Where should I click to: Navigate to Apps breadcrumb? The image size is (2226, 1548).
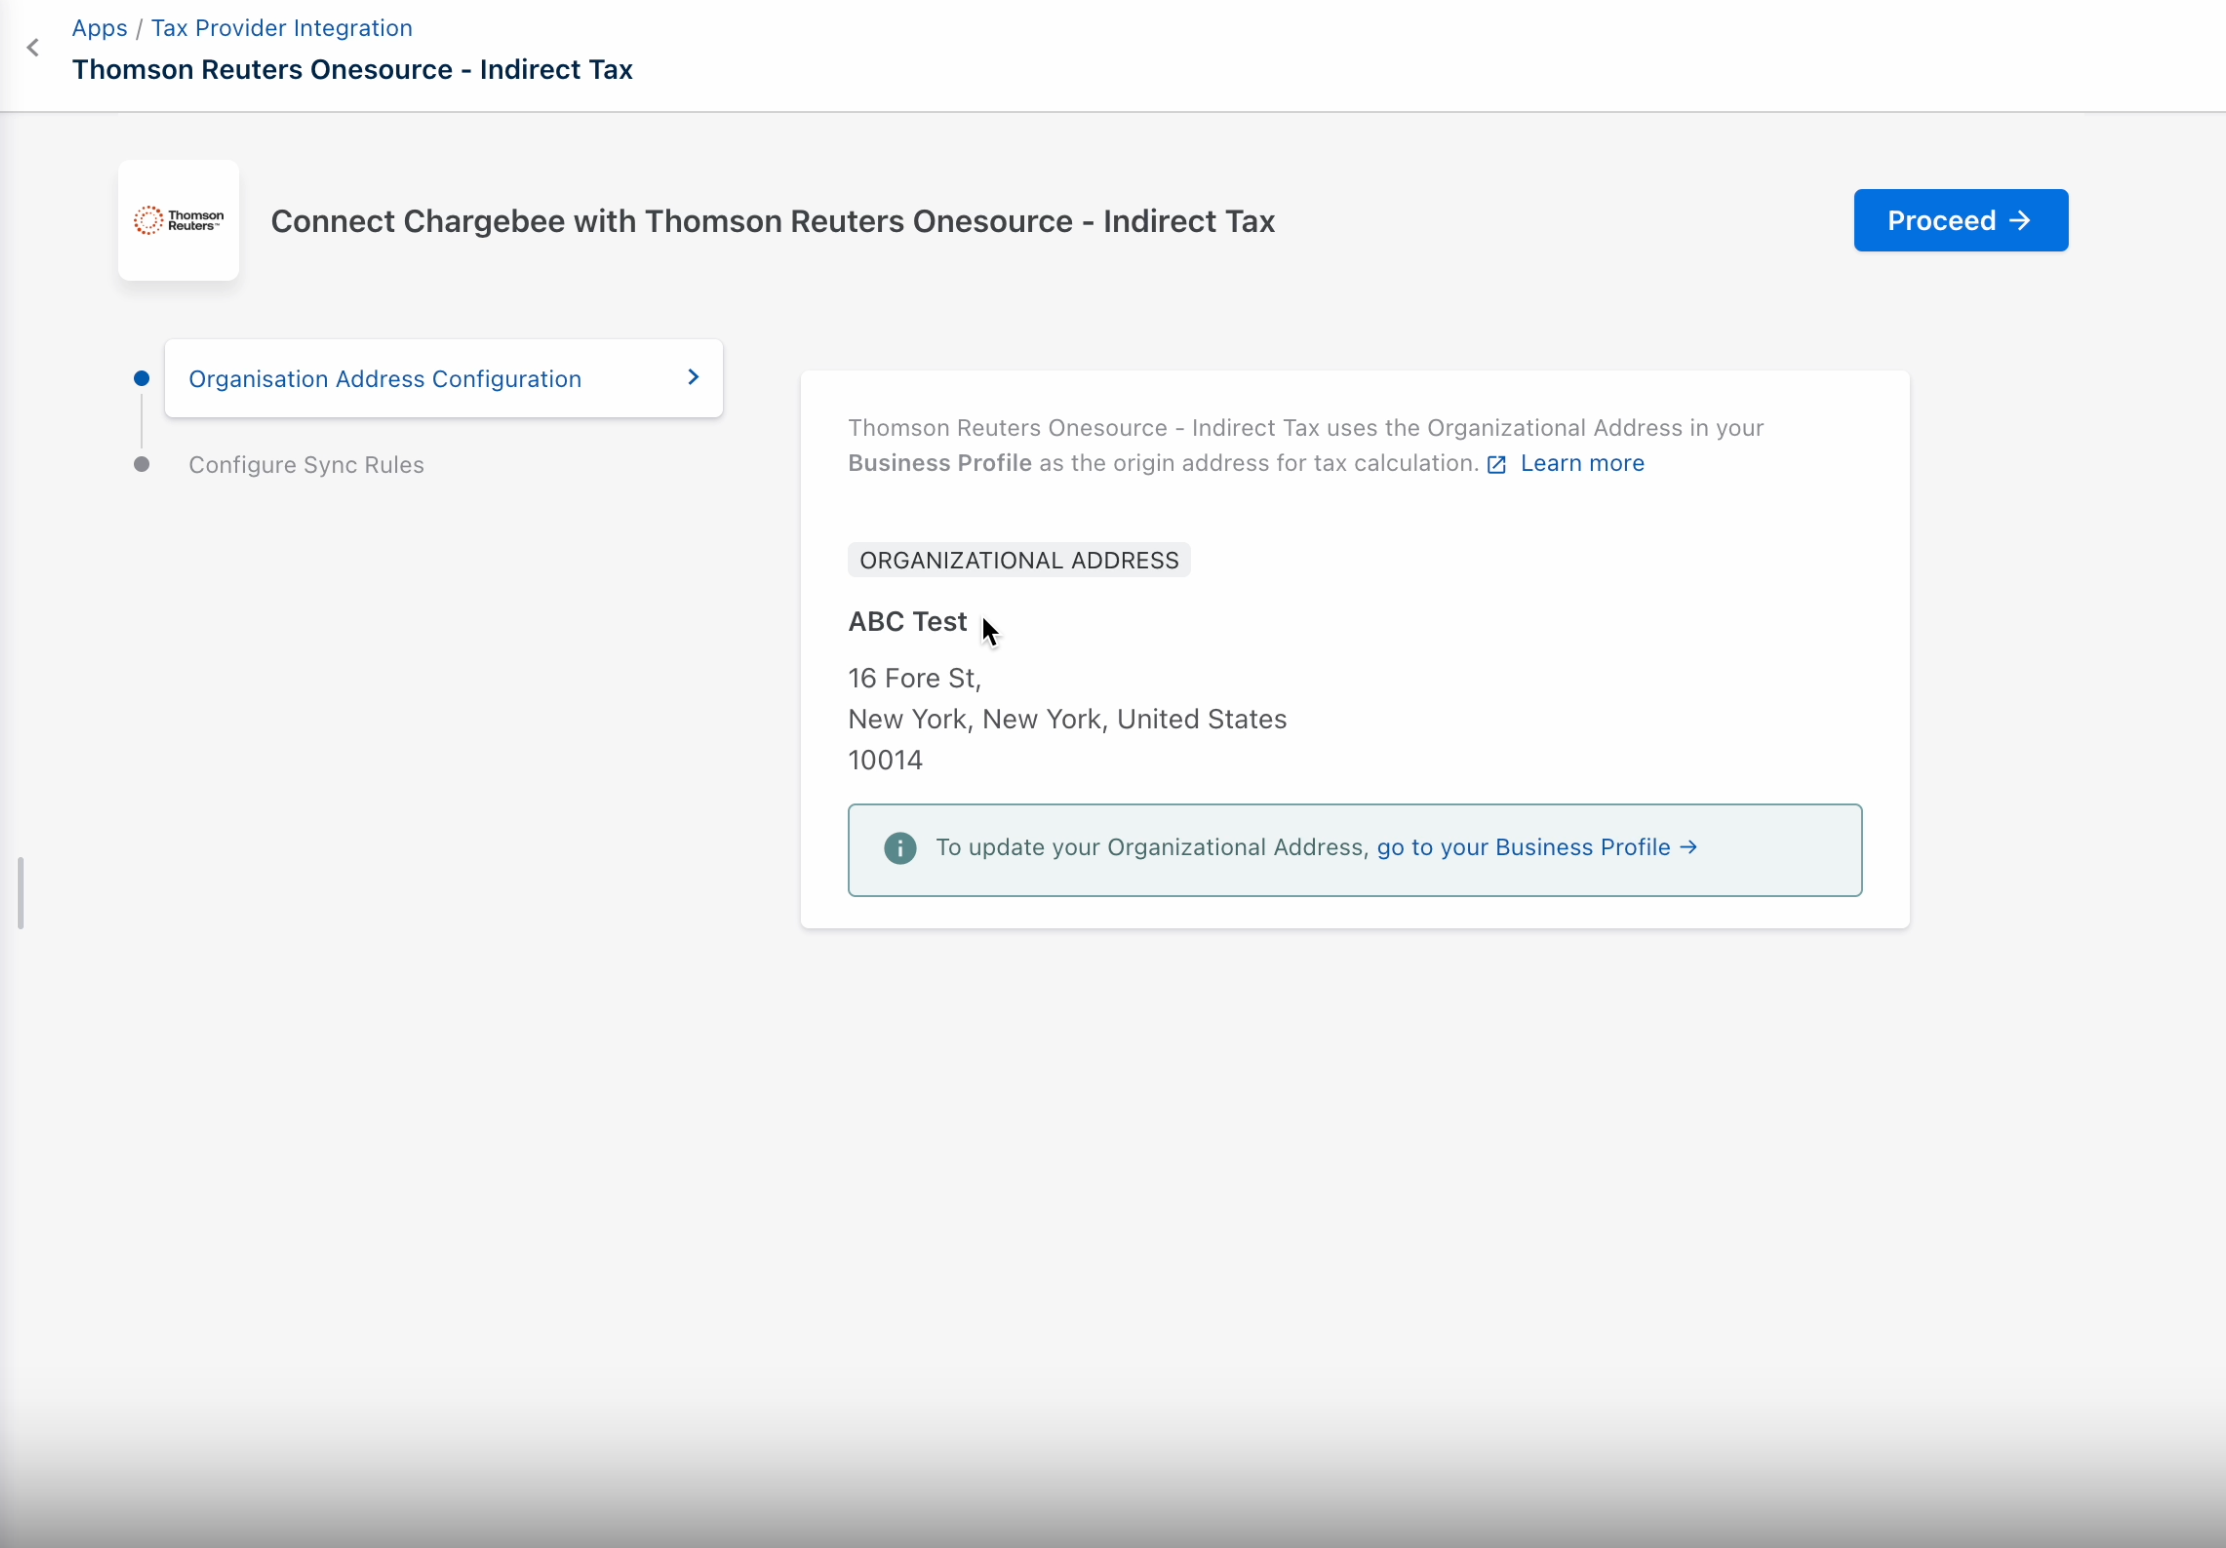[x=99, y=28]
